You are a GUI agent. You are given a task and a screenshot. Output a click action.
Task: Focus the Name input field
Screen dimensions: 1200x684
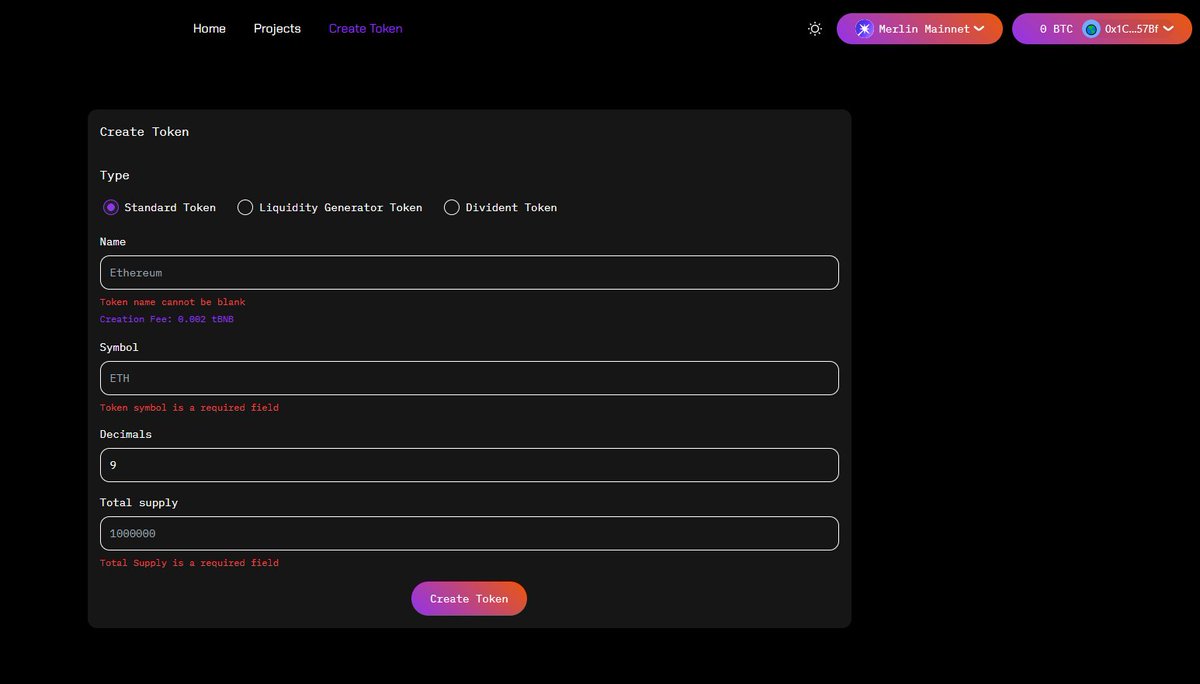tap(469, 273)
